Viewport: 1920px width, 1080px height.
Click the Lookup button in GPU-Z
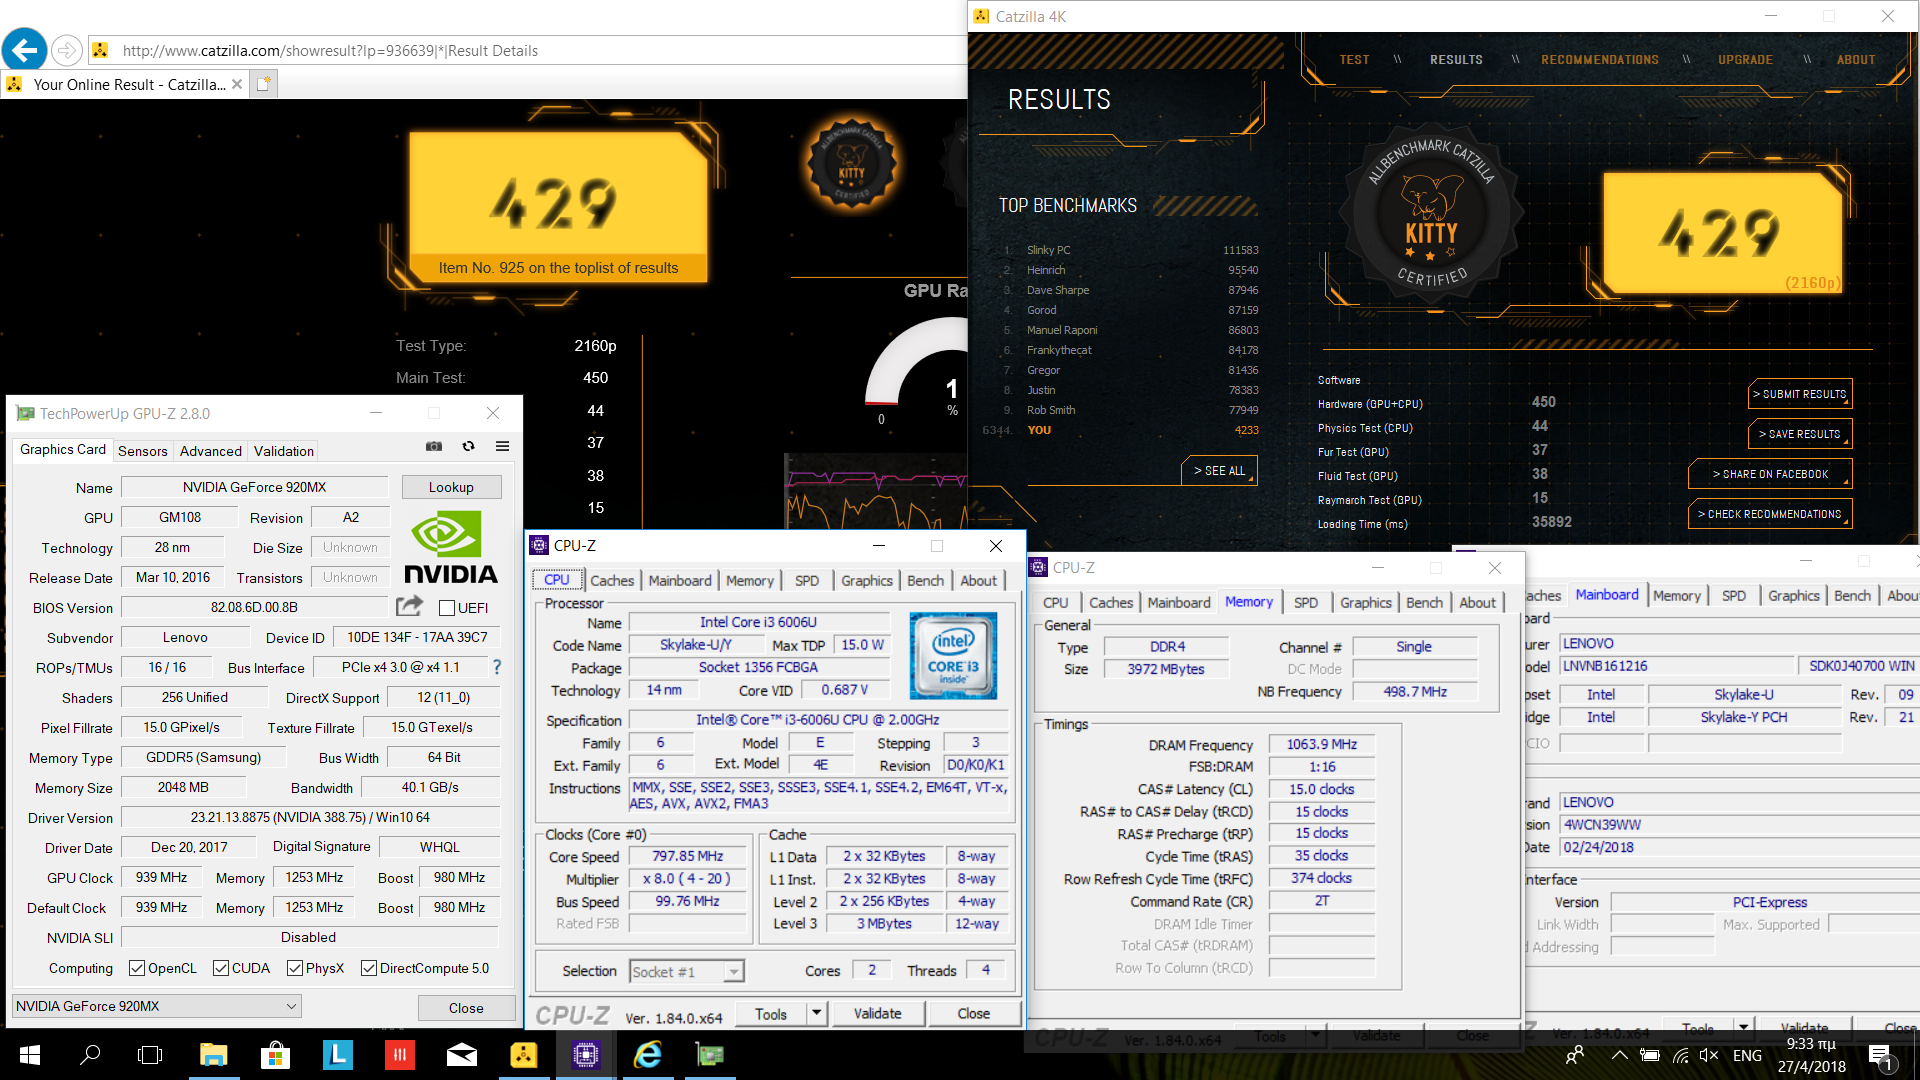(x=451, y=487)
